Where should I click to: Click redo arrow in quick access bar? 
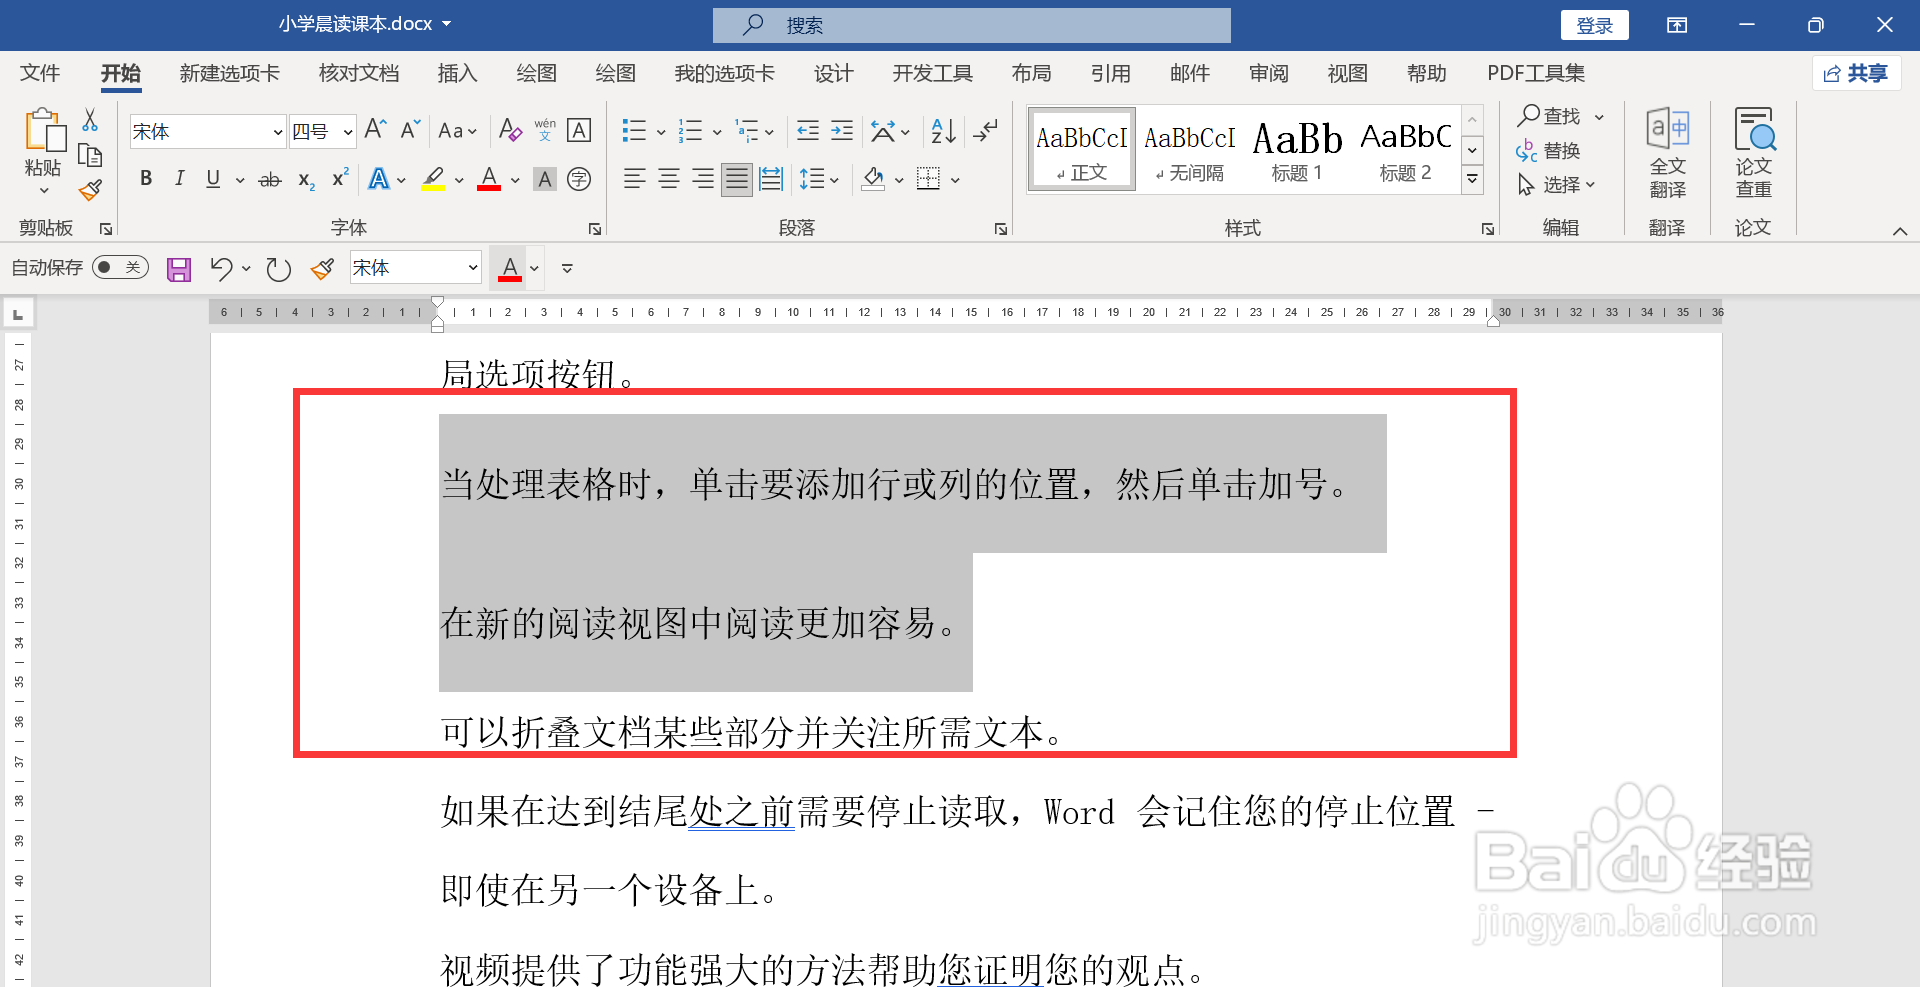(278, 269)
